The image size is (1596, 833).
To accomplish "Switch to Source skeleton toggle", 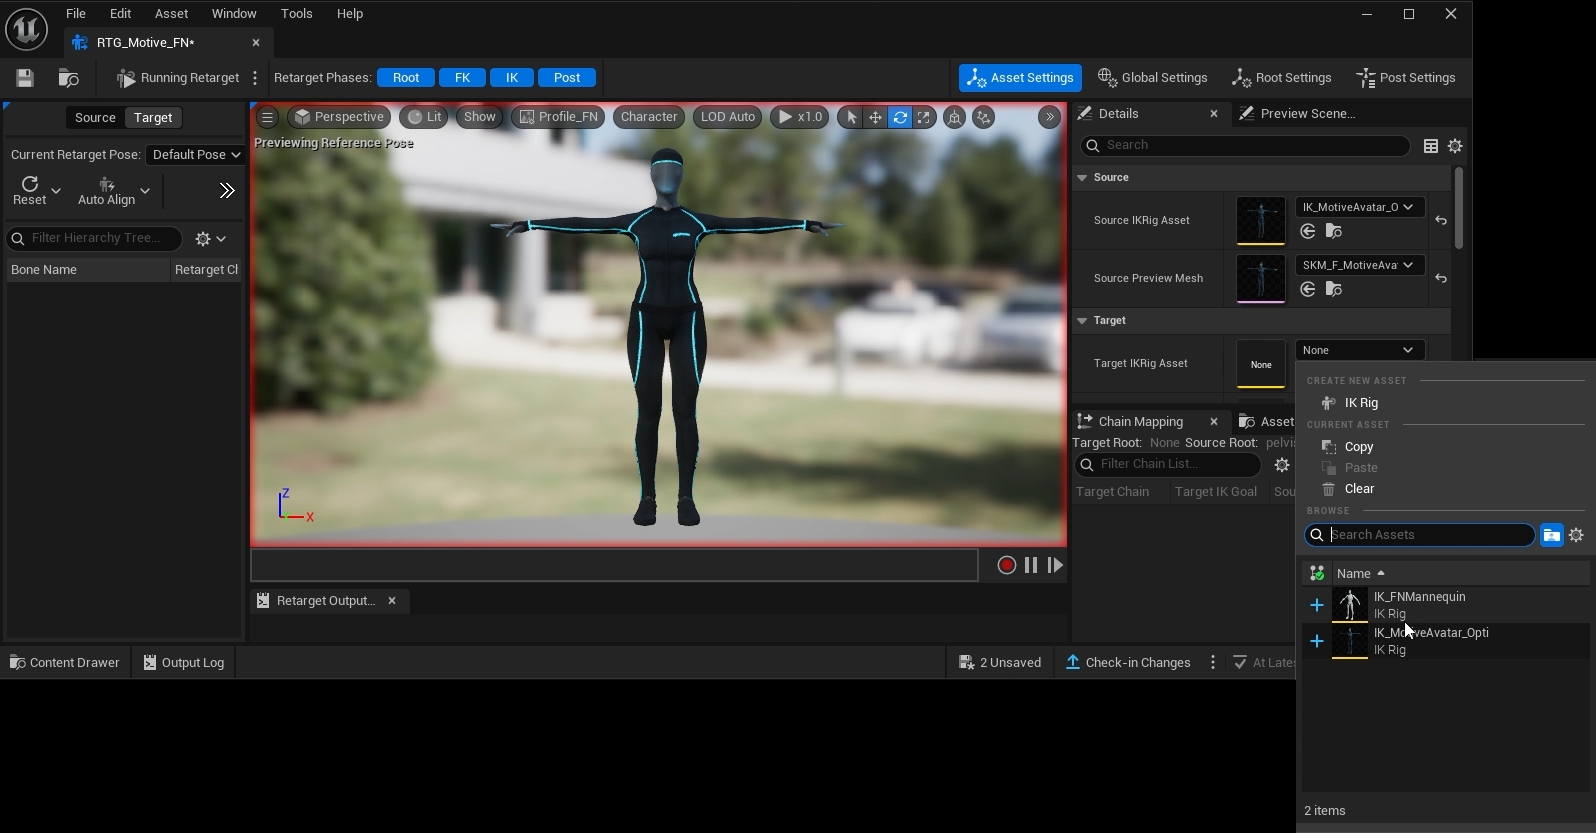I will 95,117.
